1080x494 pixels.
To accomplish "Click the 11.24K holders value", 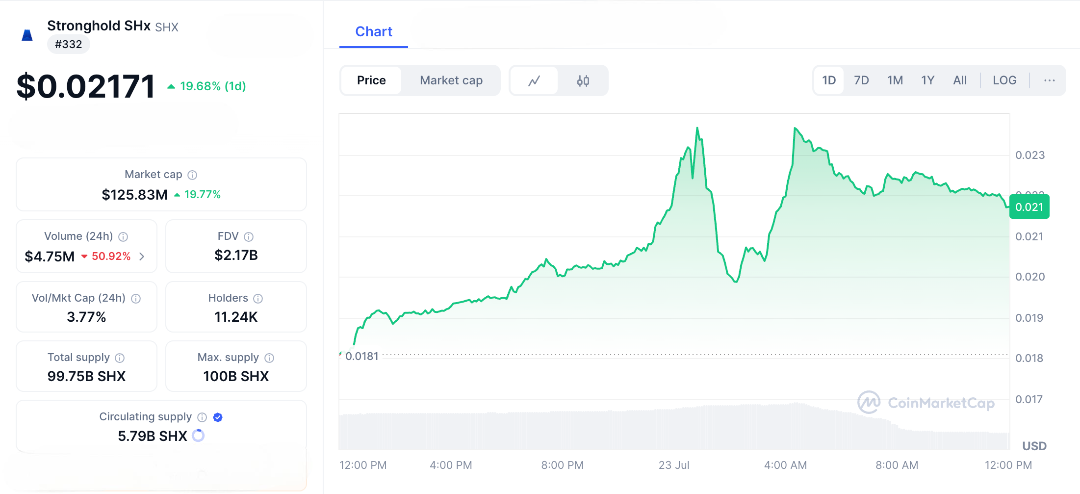I will click(236, 318).
